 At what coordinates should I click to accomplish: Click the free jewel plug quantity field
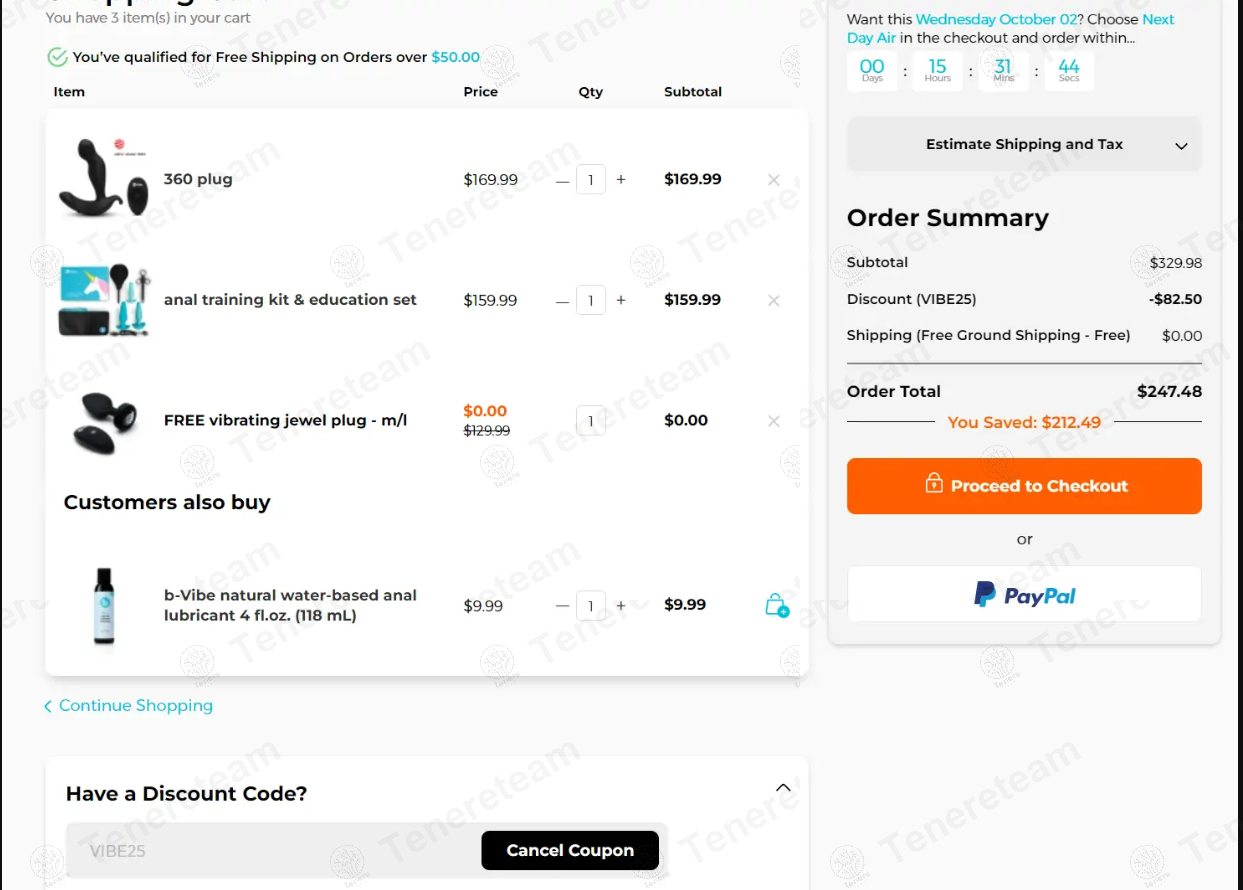pos(591,421)
